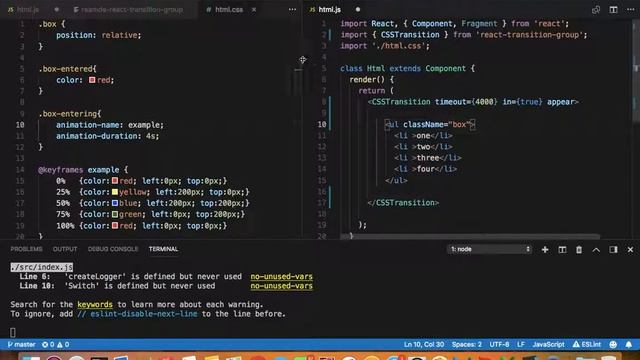Click the 'three' list item line

427,158
